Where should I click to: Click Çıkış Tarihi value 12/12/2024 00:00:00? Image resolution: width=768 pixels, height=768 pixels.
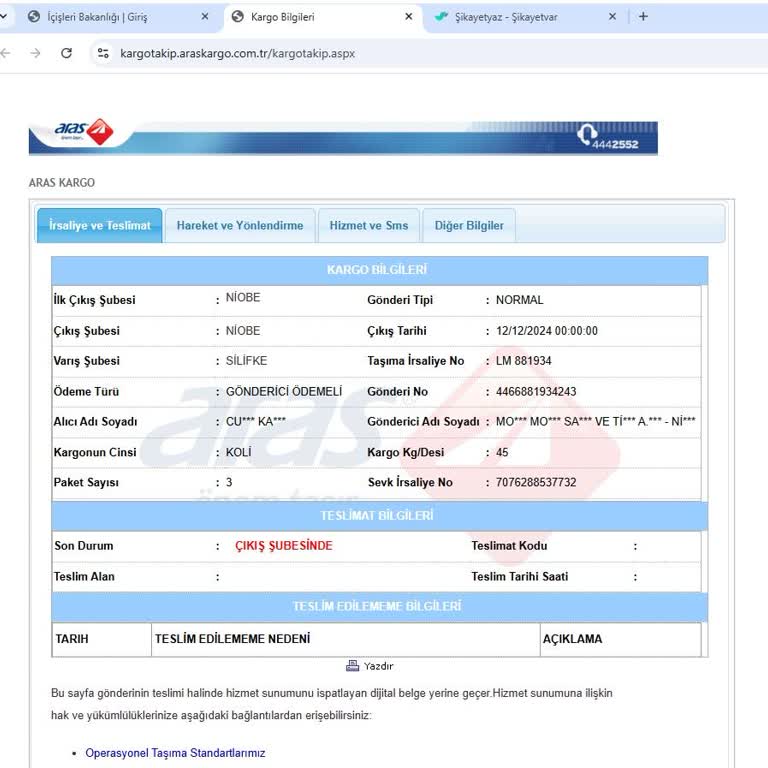547,331
